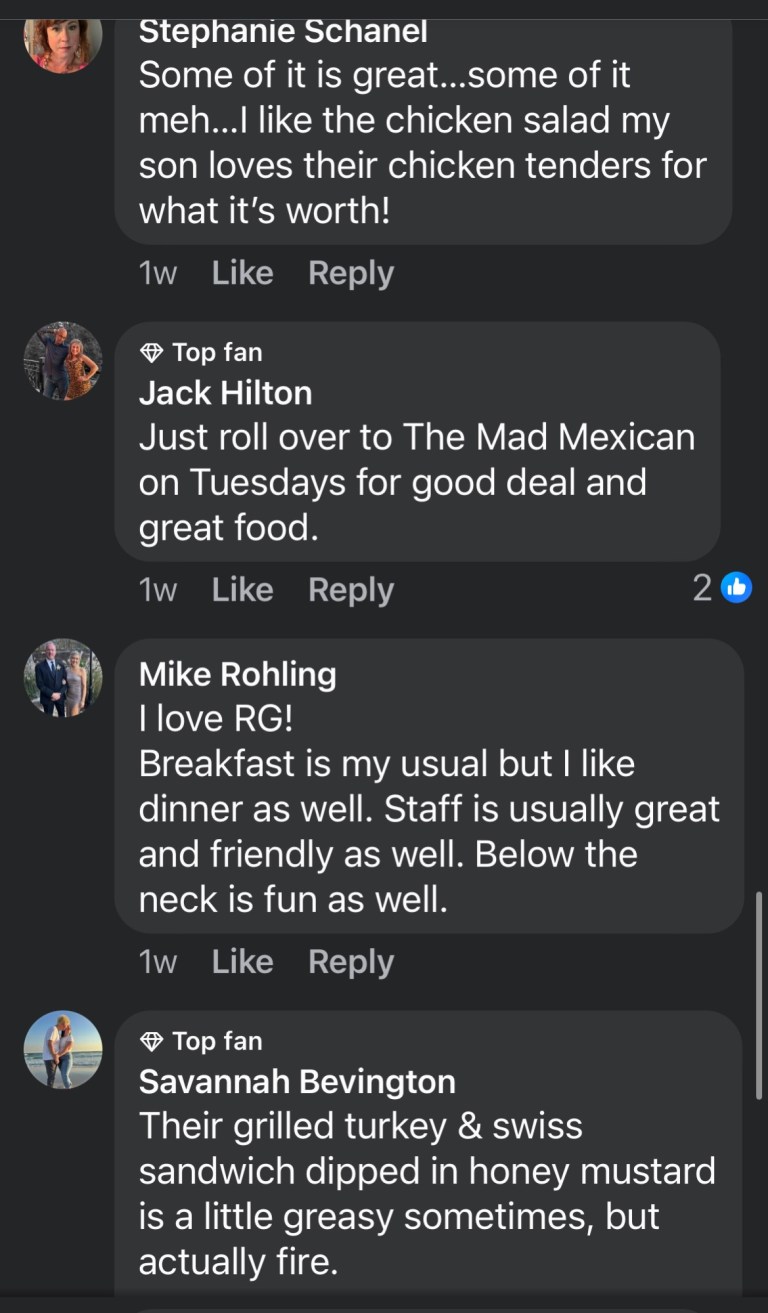Viewport: 768px width, 1313px height.
Task: Open the Savannah Bevington name link
Action: (297, 1082)
